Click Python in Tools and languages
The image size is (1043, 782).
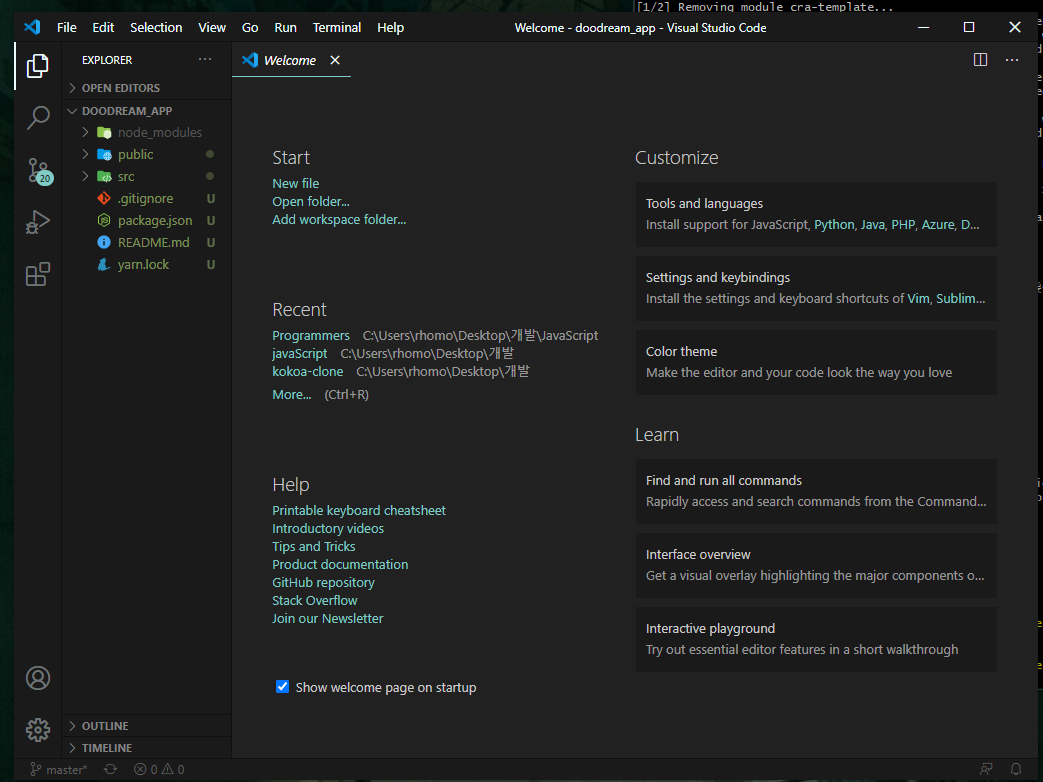[834, 225]
